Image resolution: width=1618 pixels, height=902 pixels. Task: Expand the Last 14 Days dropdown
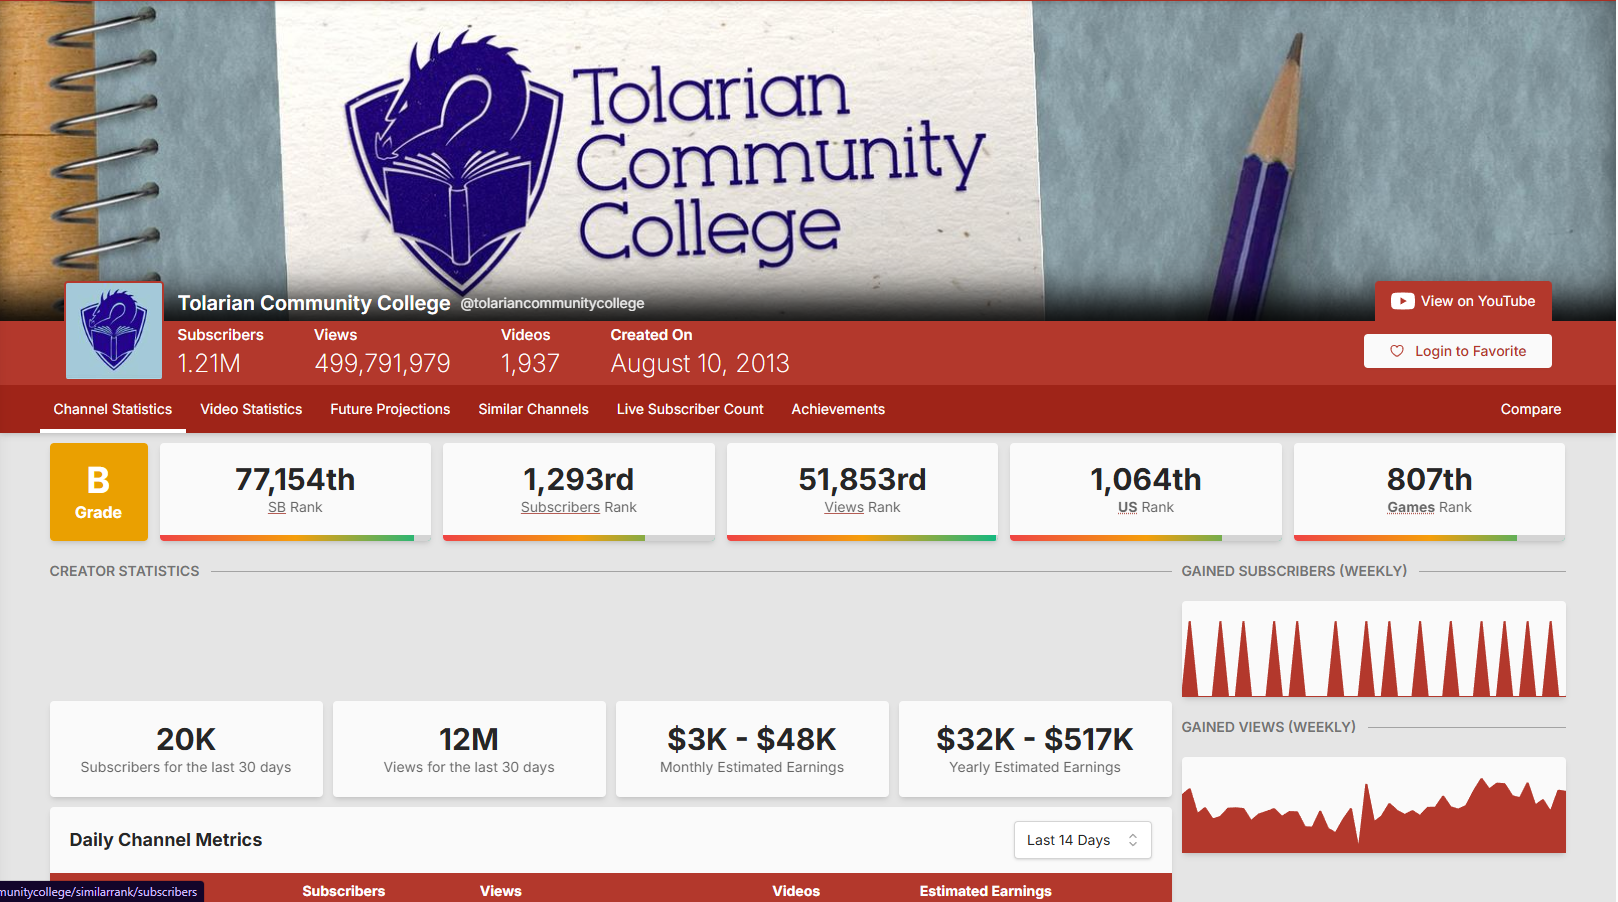(1082, 840)
